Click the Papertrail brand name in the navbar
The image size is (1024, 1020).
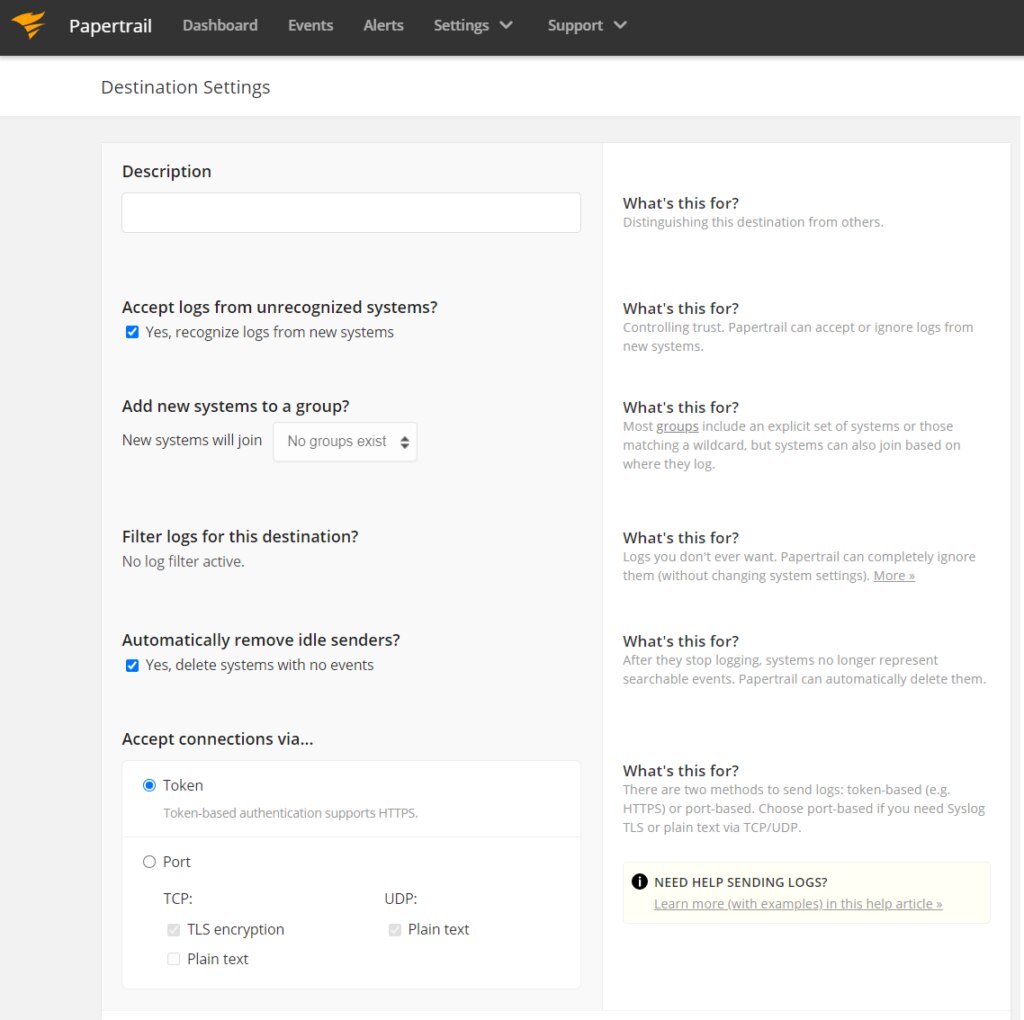[x=110, y=26]
